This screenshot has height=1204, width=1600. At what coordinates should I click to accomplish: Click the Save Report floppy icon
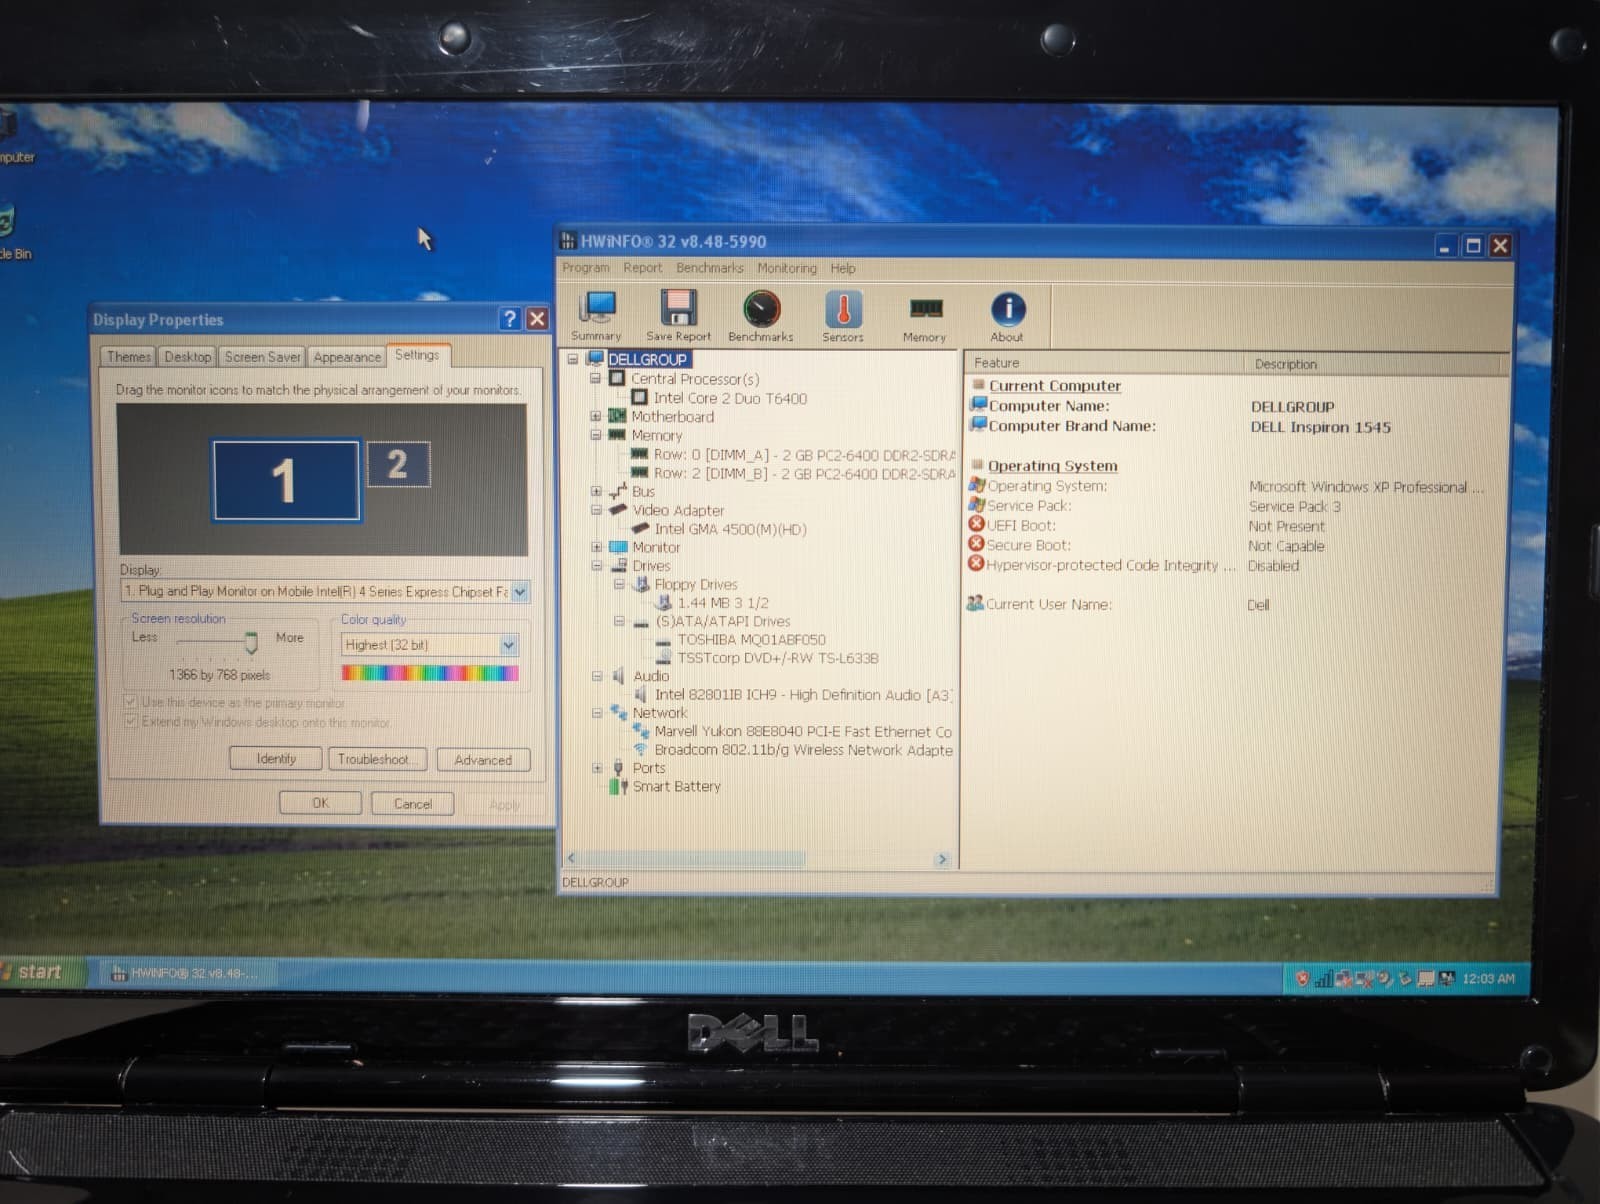[x=678, y=315]
